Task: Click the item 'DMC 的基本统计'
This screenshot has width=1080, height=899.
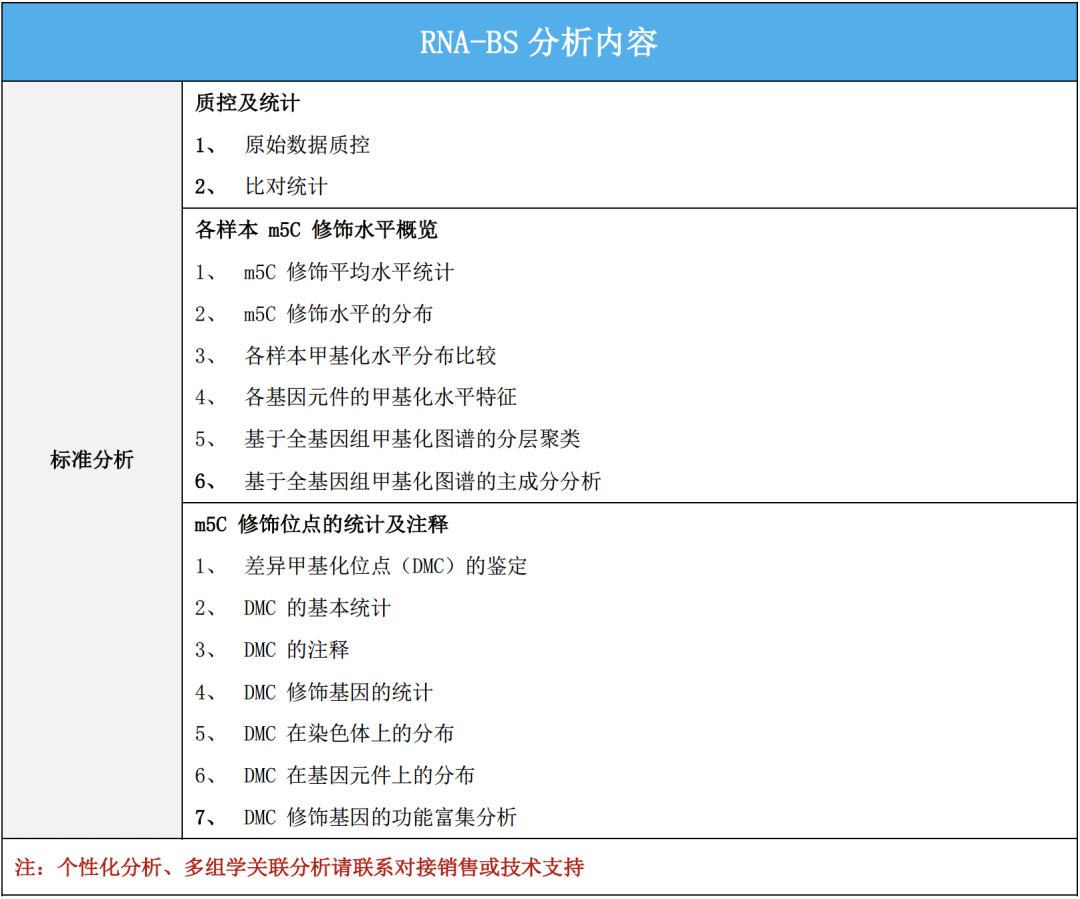Action: (318, 608)
